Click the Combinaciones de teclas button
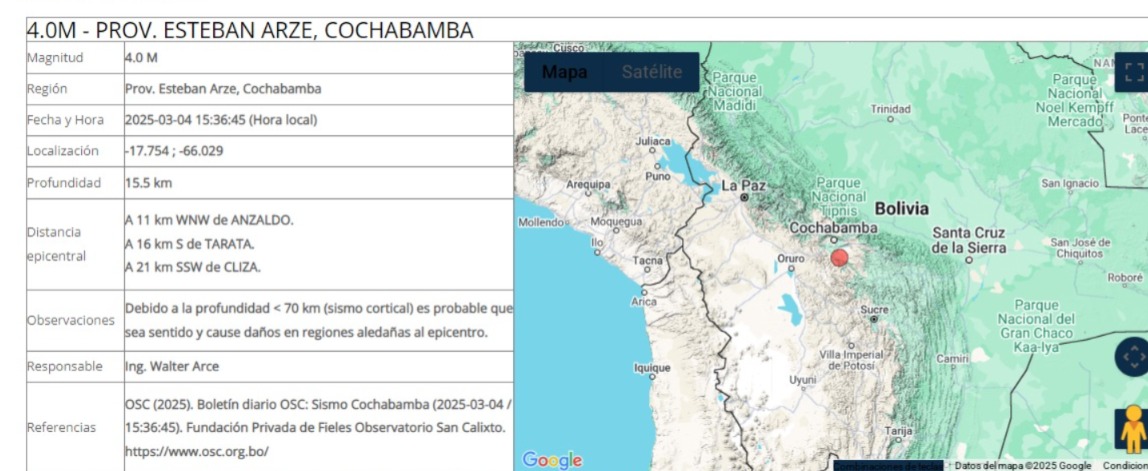 pyautogui.click(x=888, y=466)
